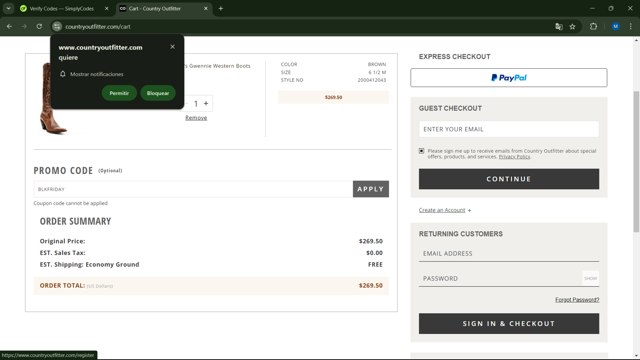
Task: Open the Chrome profile avatar
Action: click(x=616, y=27)
